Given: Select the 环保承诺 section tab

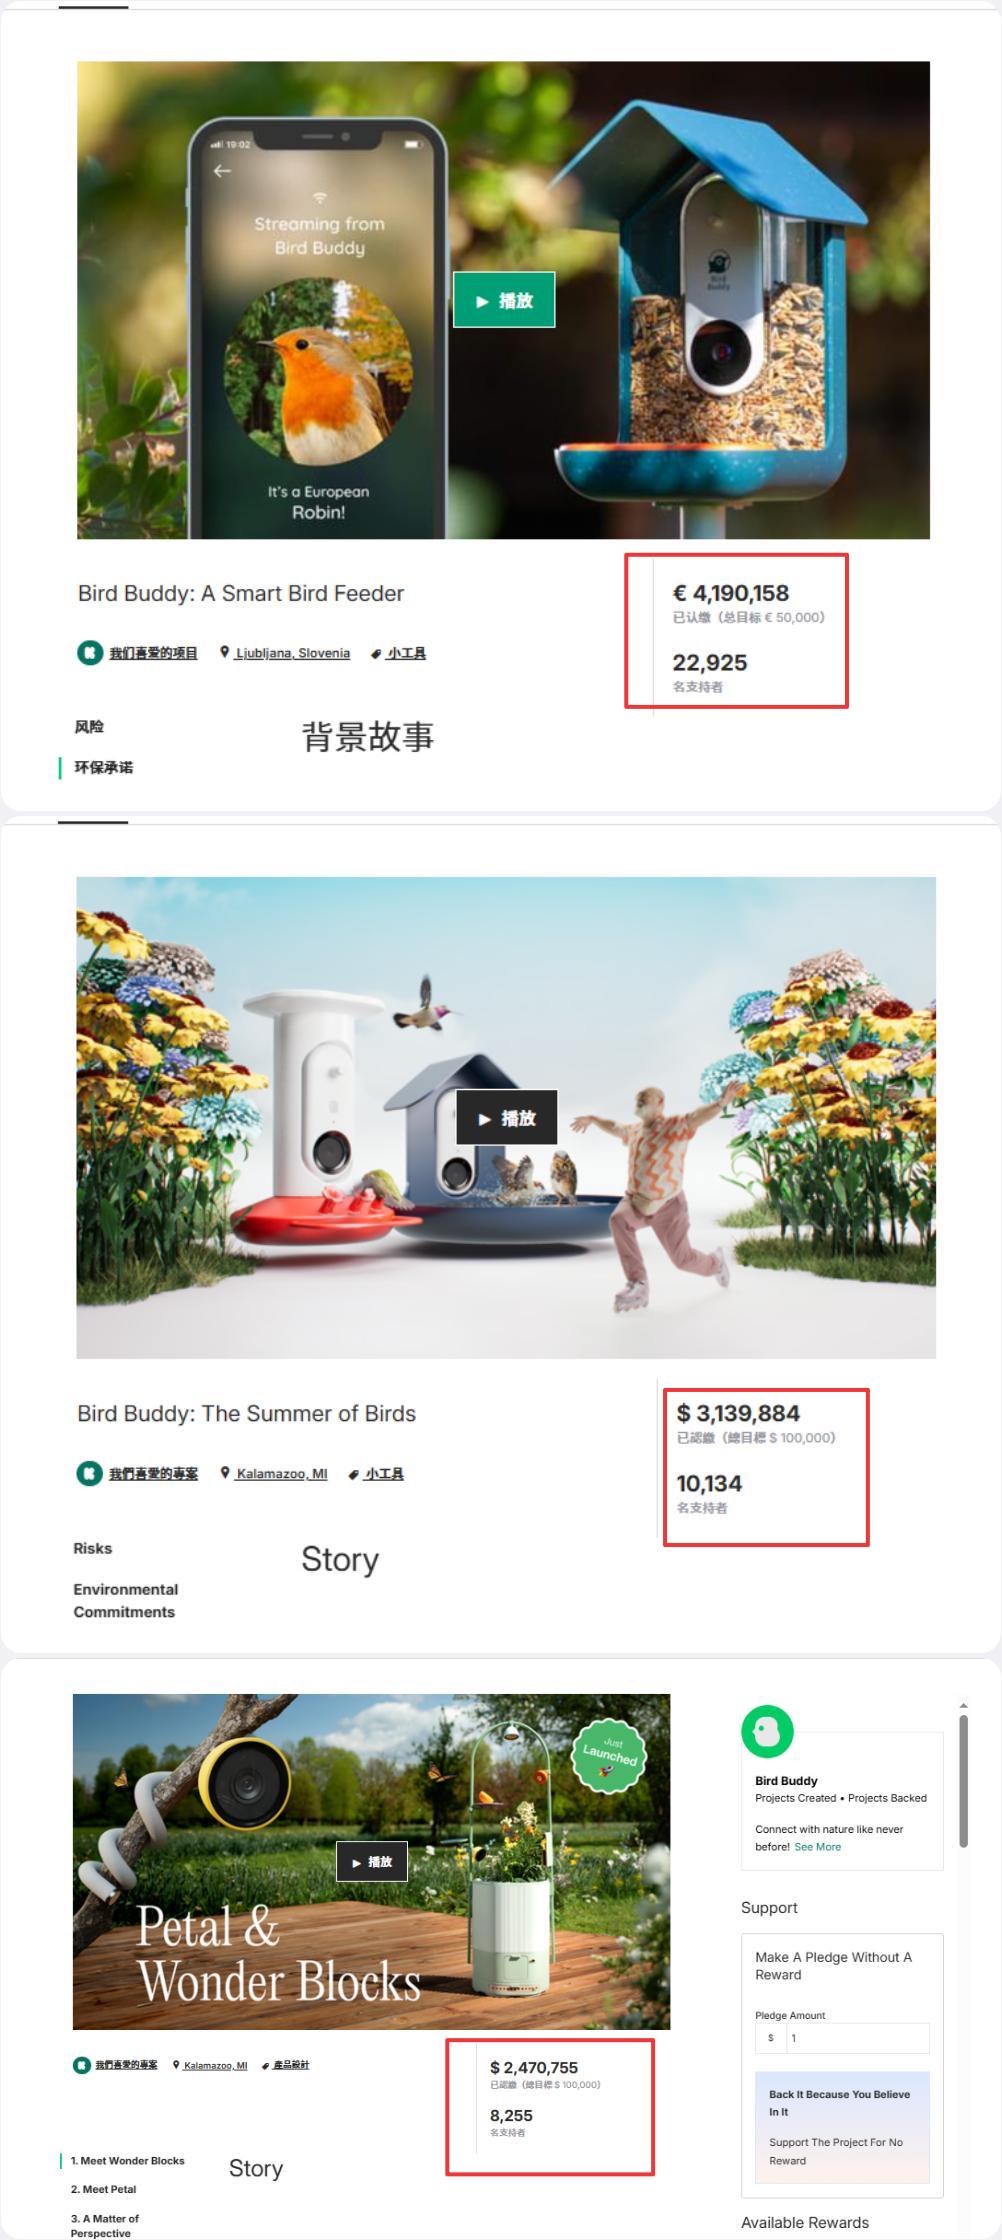Looking at the screenshot, I should pos(103,767).
